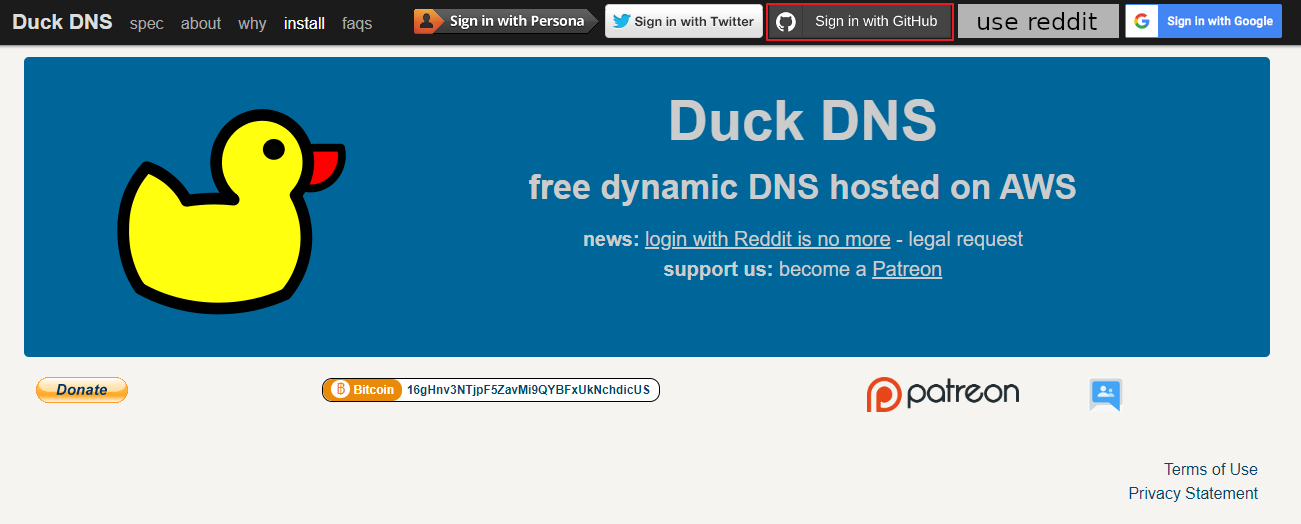Click the GitHub octocat icon
Image resolution: width=1301 pixels, height=524 pixels.
point(786,22)
